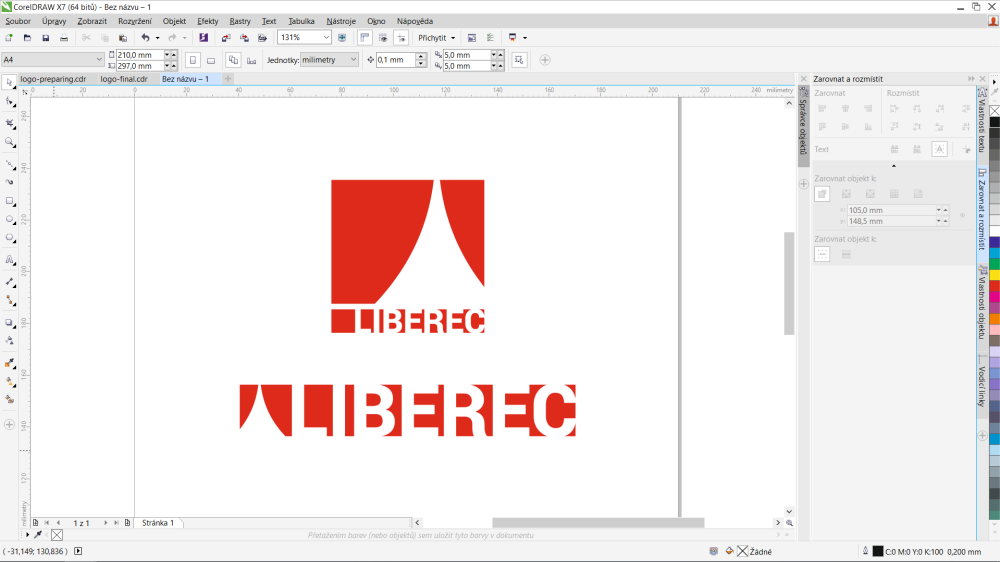Open the Efekty menu
Screen dimensions: 1000x562
(x=207, y=21)
